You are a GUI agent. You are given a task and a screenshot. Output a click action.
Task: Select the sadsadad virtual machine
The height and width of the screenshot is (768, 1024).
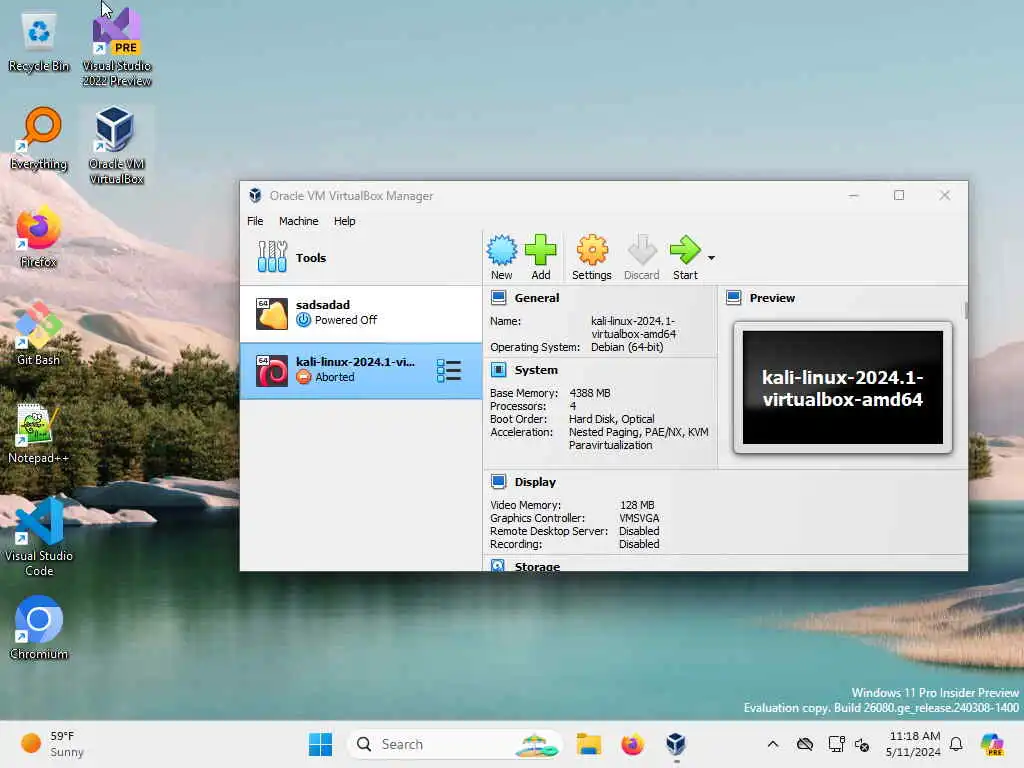(360, 313)
